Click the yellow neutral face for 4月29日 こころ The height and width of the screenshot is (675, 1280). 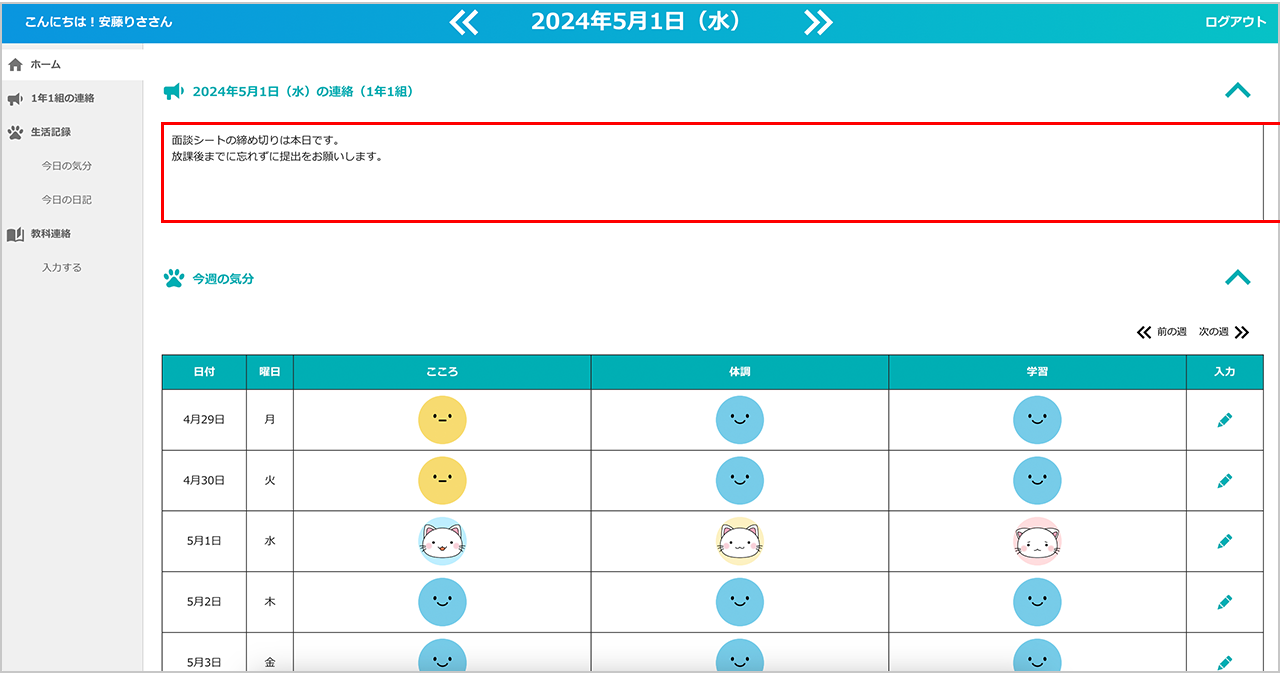pos(442,420)
